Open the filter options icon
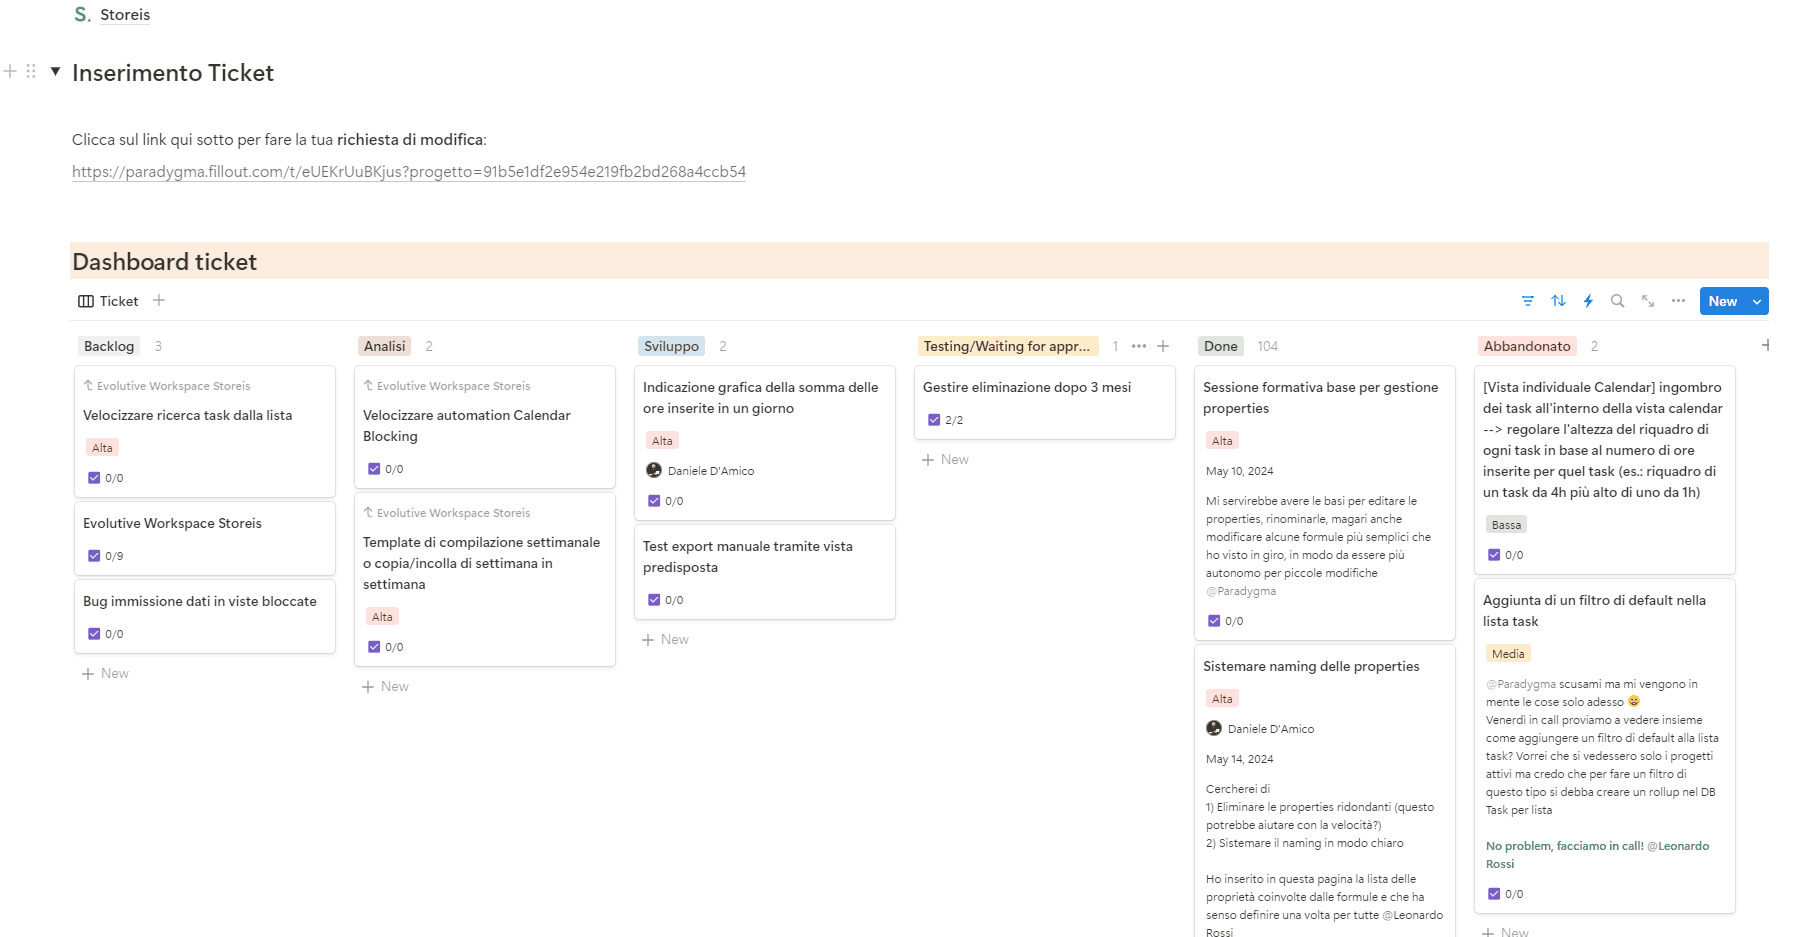This screenshot has height=937, width=1794. 1527,300
